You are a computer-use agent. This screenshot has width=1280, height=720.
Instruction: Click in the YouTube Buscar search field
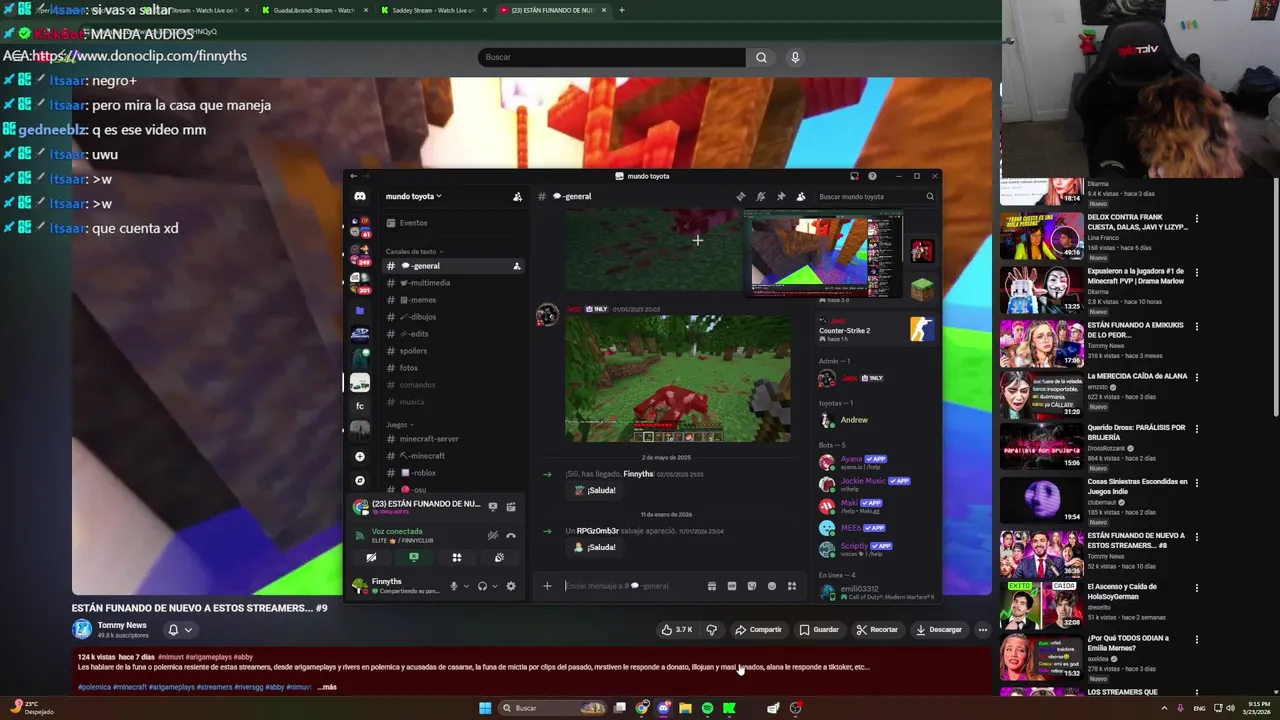pyautogui.click(x=612, y=57)
